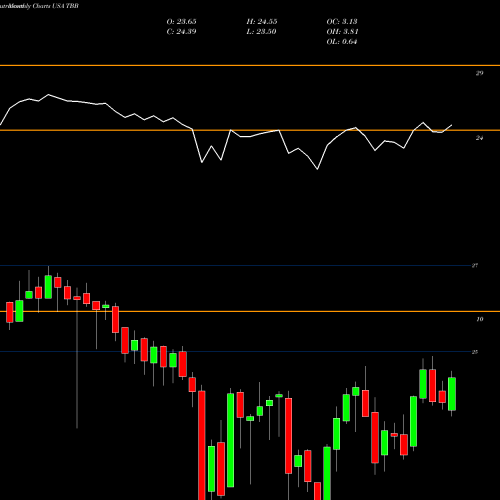Click the 'OL: 0.64' statistic
Viewport: 500px width, 500px height.
pos(342,42)
